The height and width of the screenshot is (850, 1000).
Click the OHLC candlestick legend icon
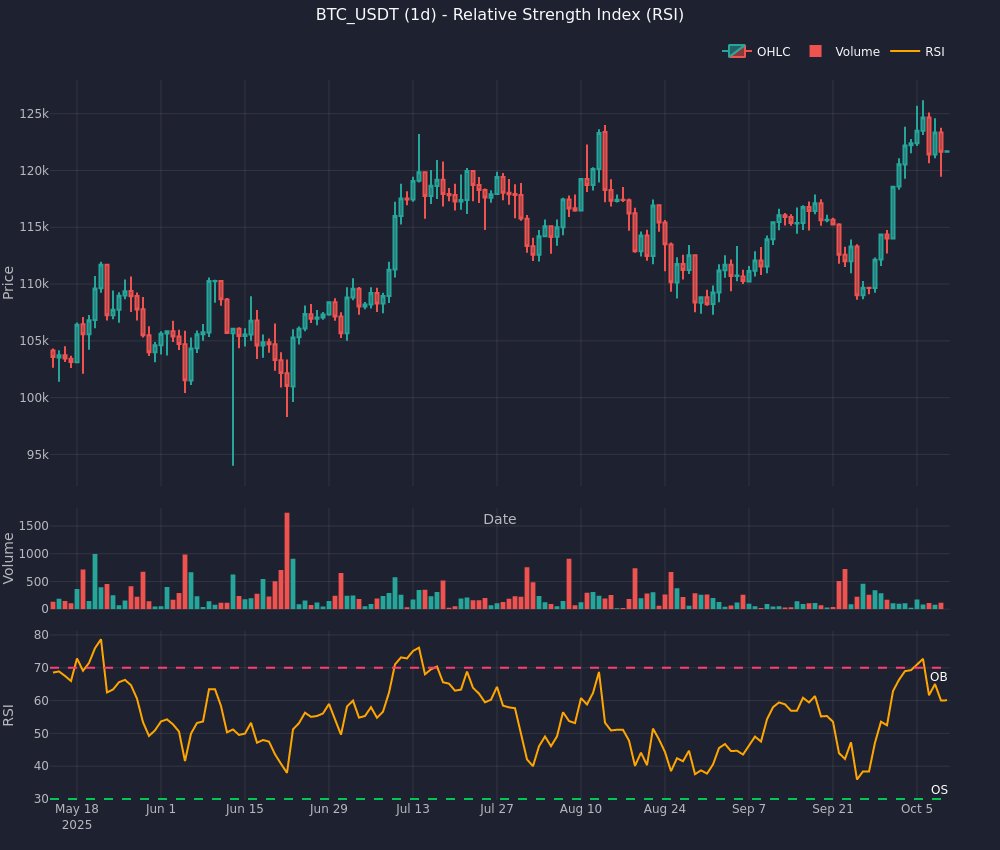click(737, 52)
